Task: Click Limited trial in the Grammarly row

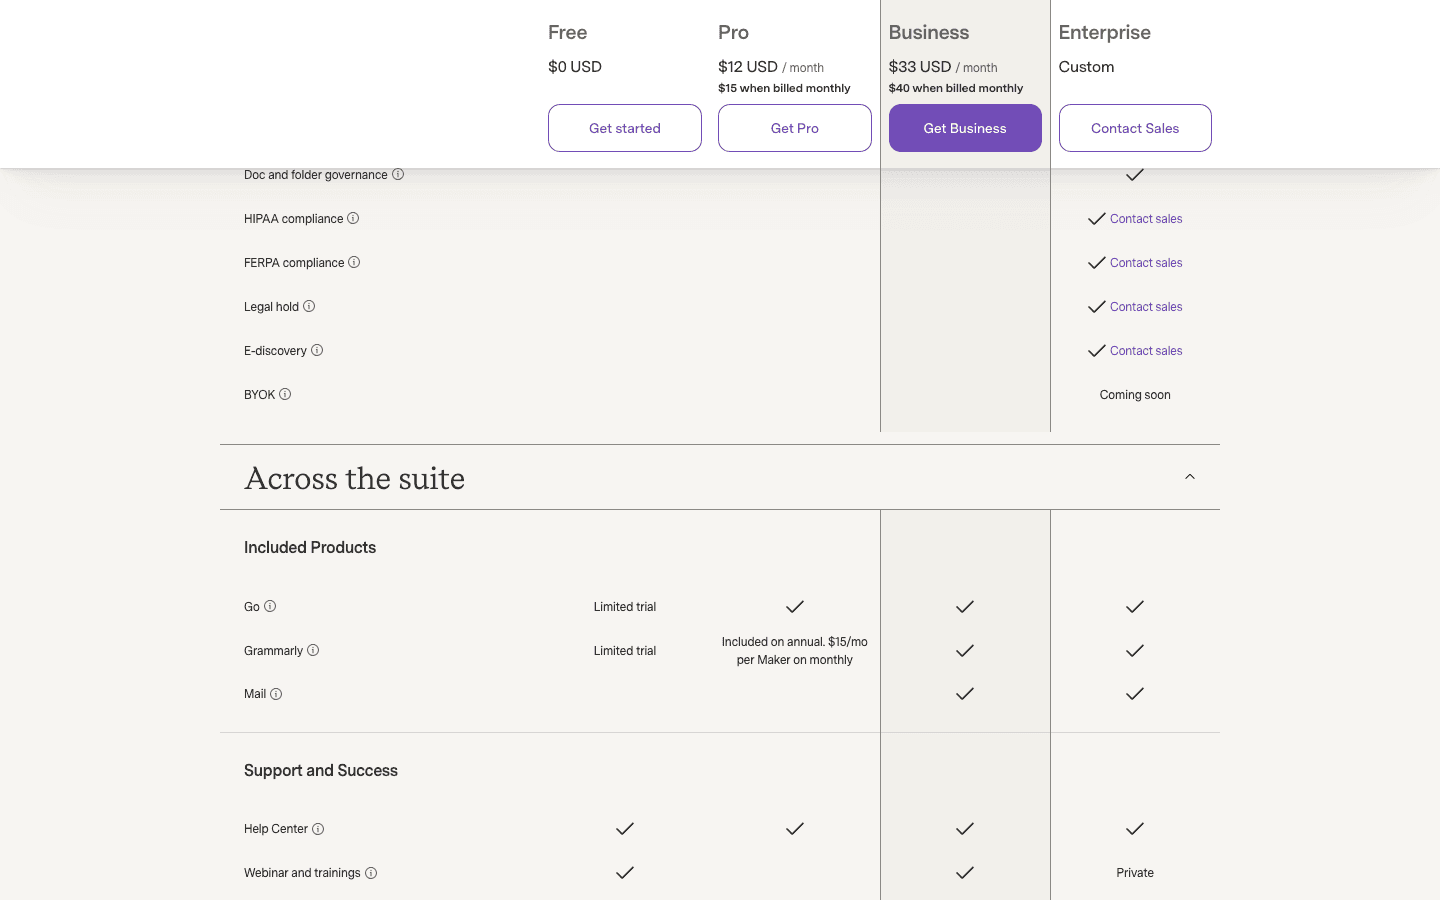Action: (625, 651)
